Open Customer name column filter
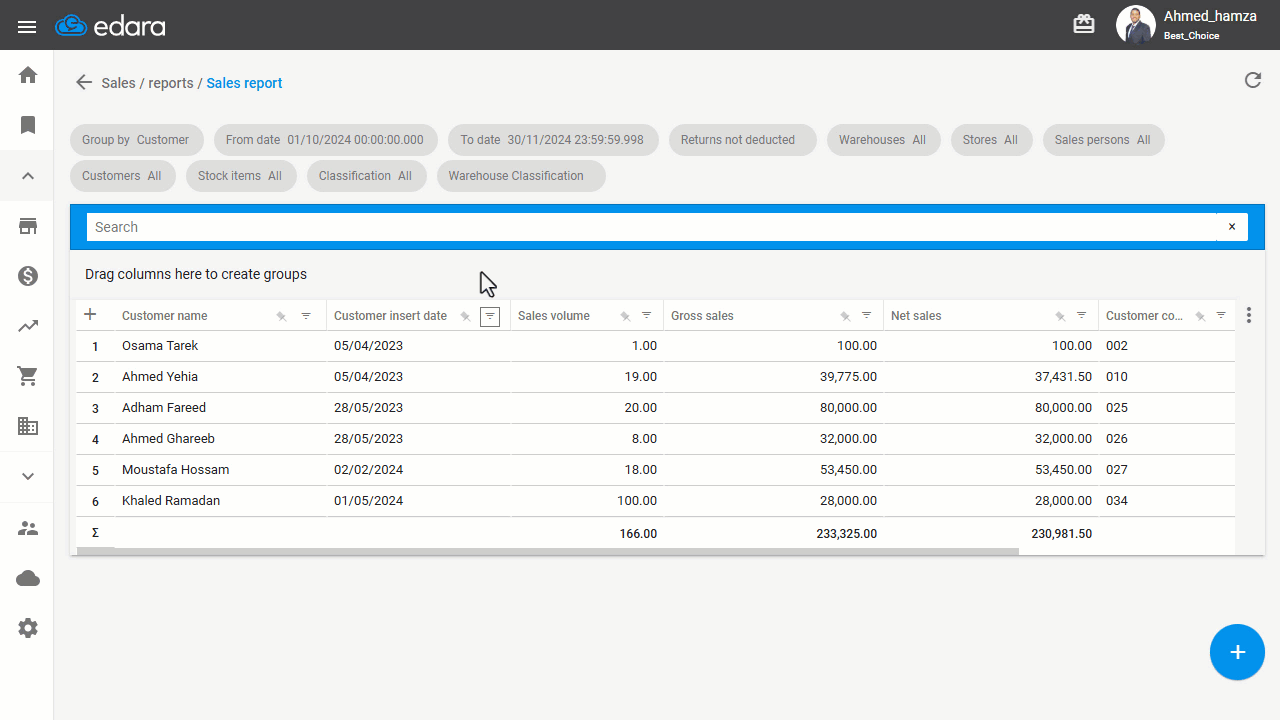 tap(306, 316)
